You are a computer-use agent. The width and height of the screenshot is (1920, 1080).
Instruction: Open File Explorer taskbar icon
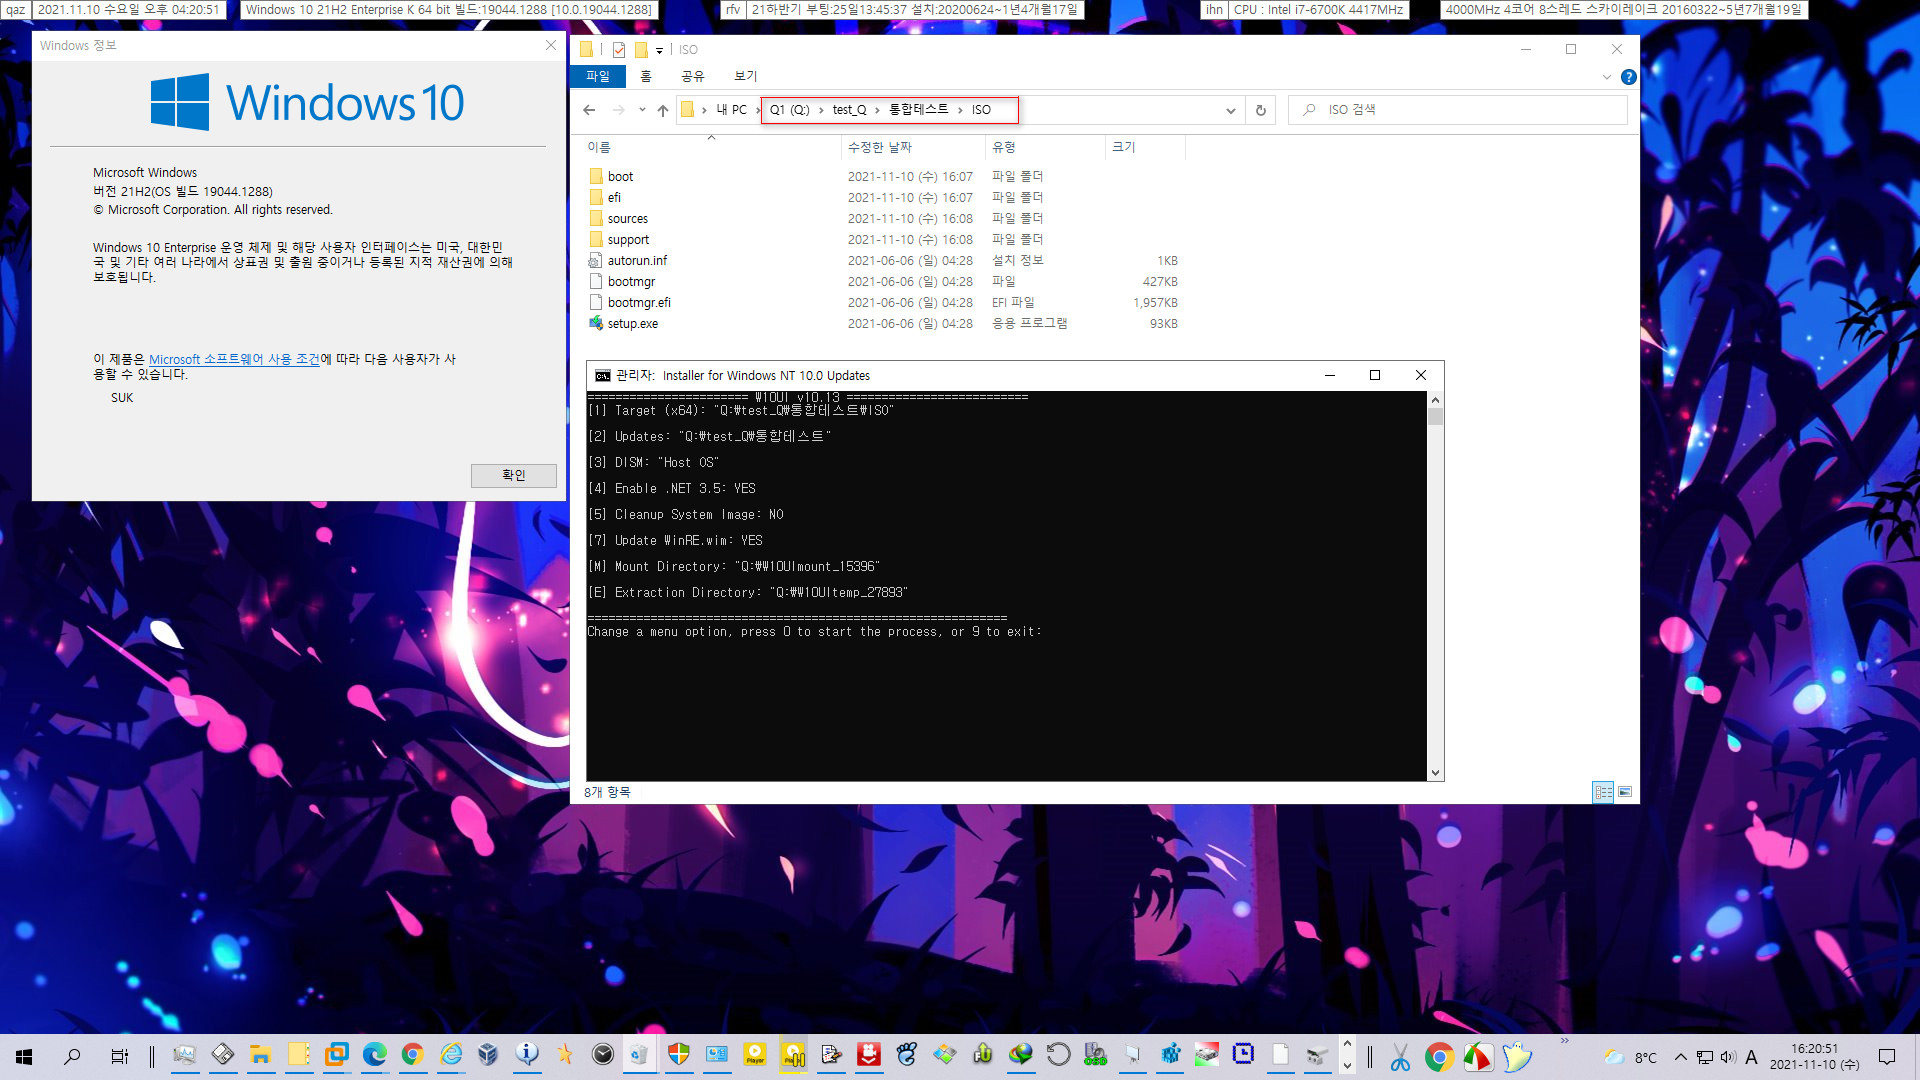point(260,1055)
